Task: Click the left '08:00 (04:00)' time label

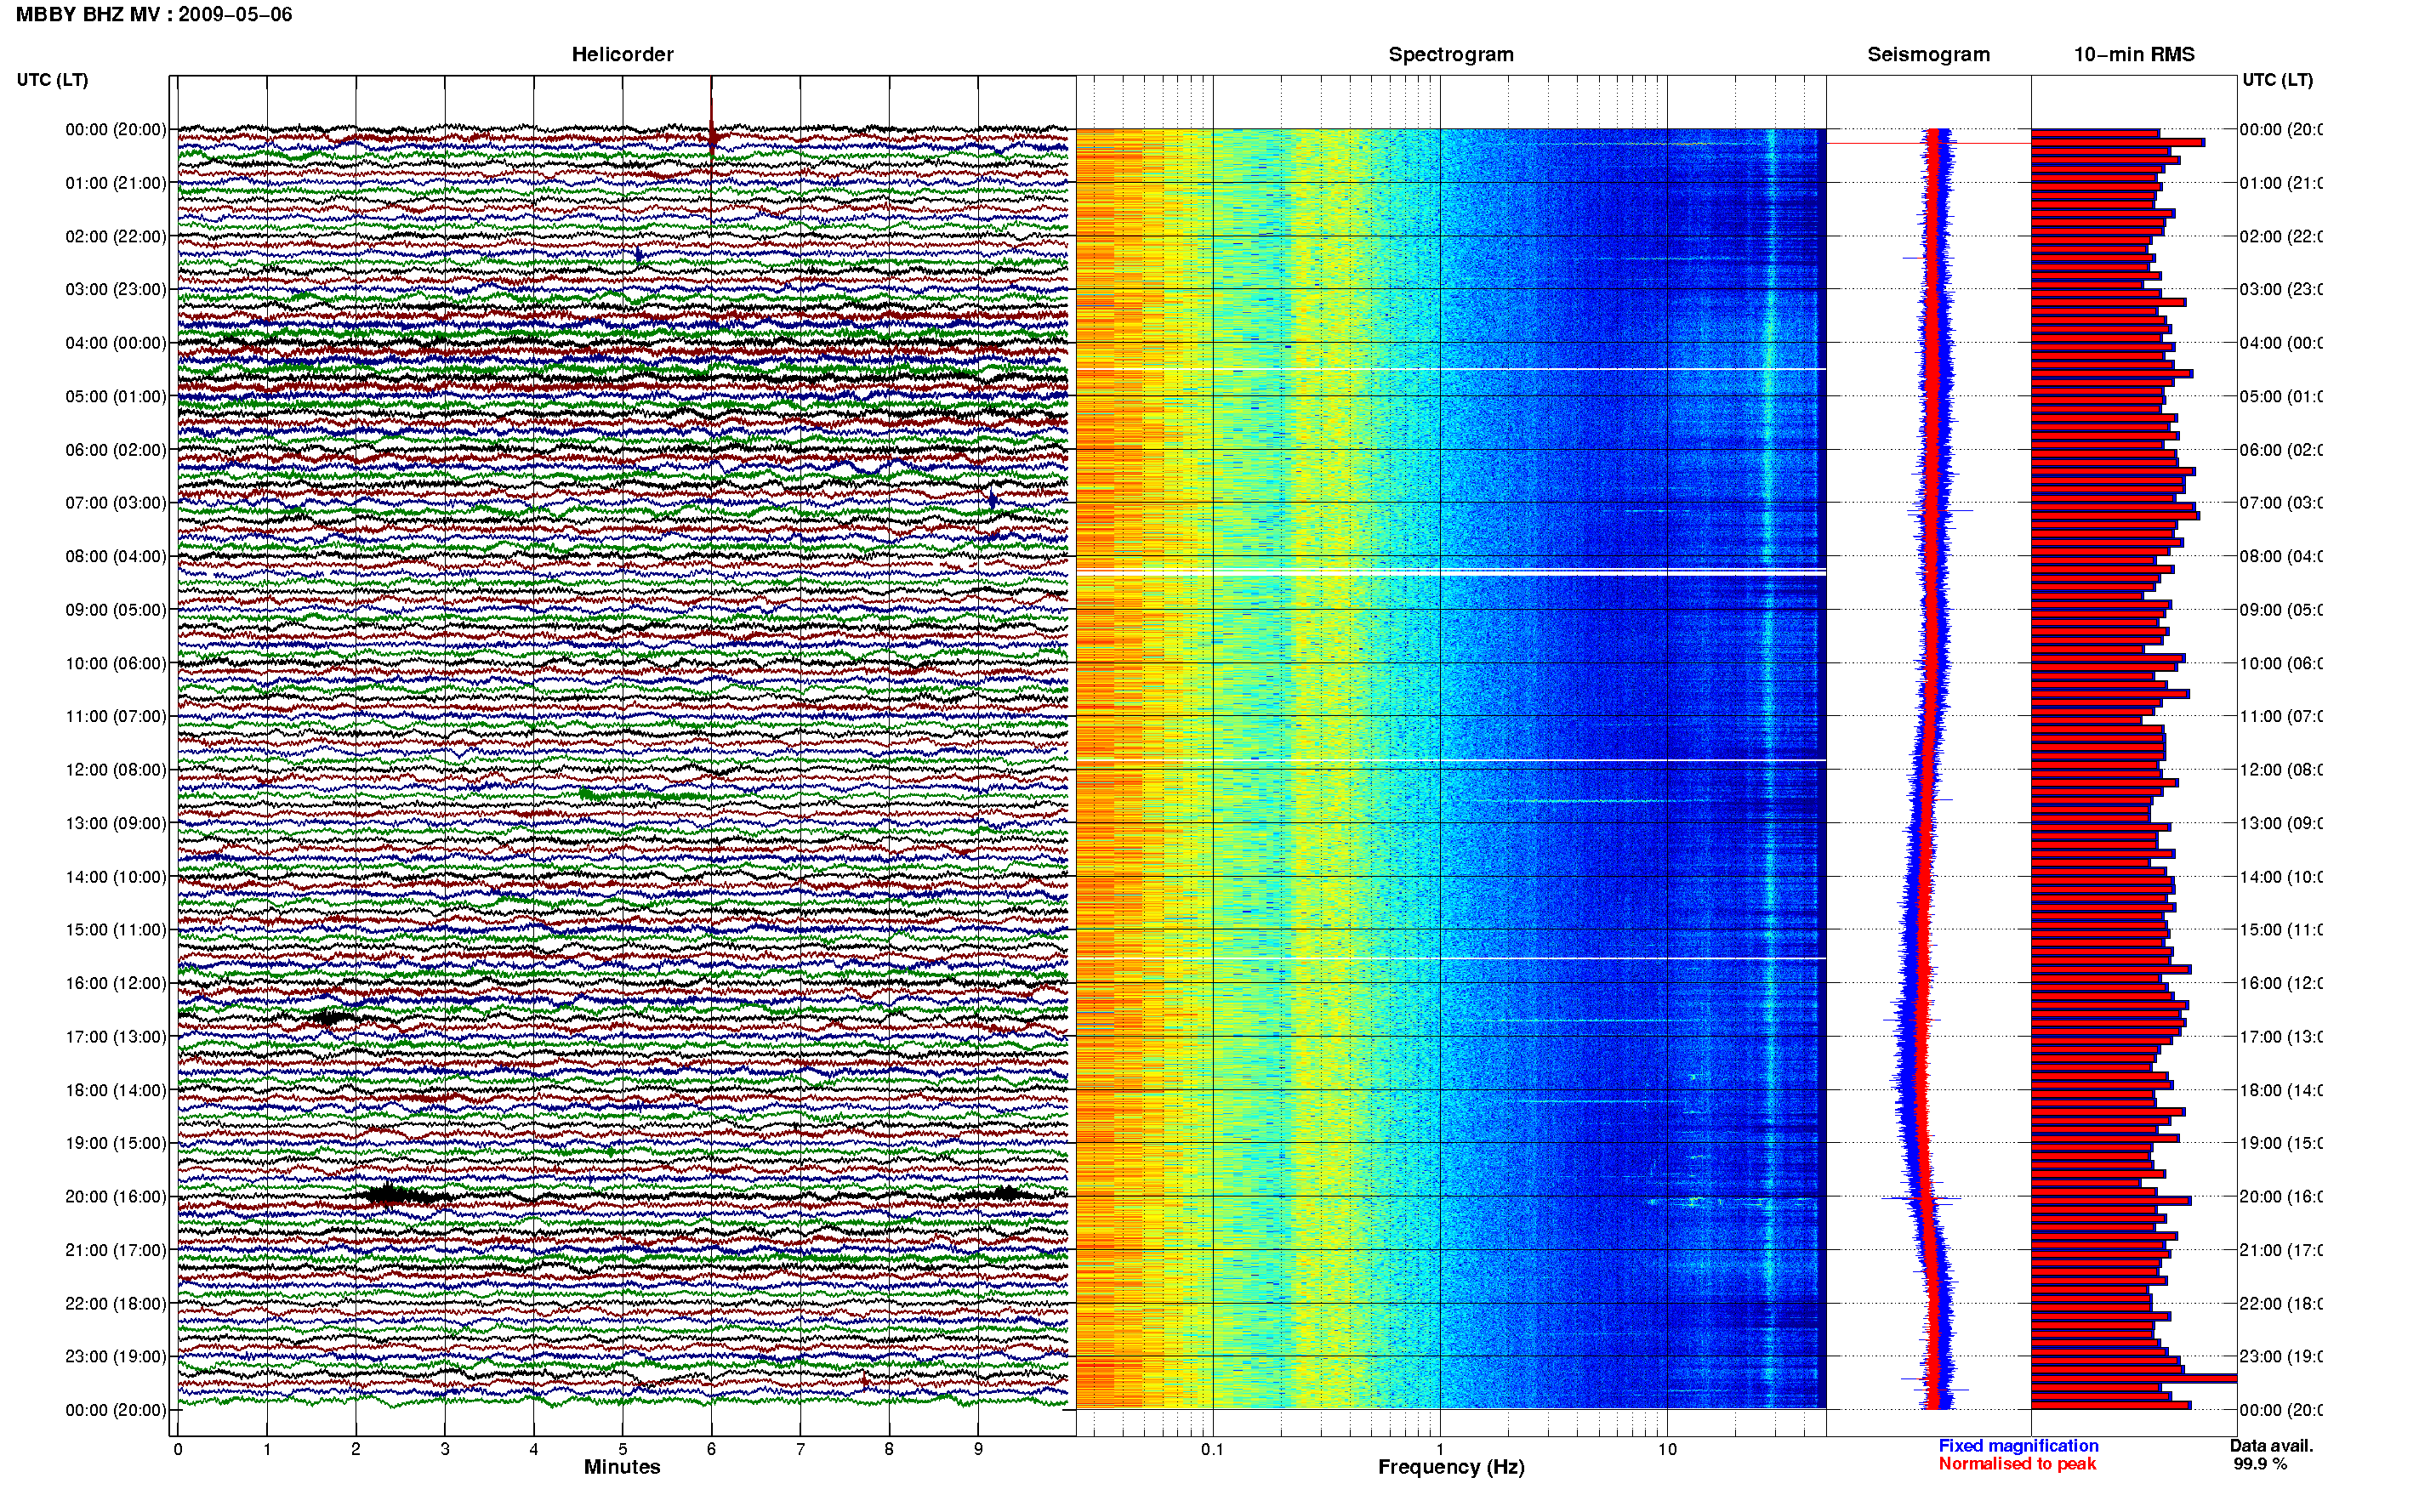Action: coord(116,557)
